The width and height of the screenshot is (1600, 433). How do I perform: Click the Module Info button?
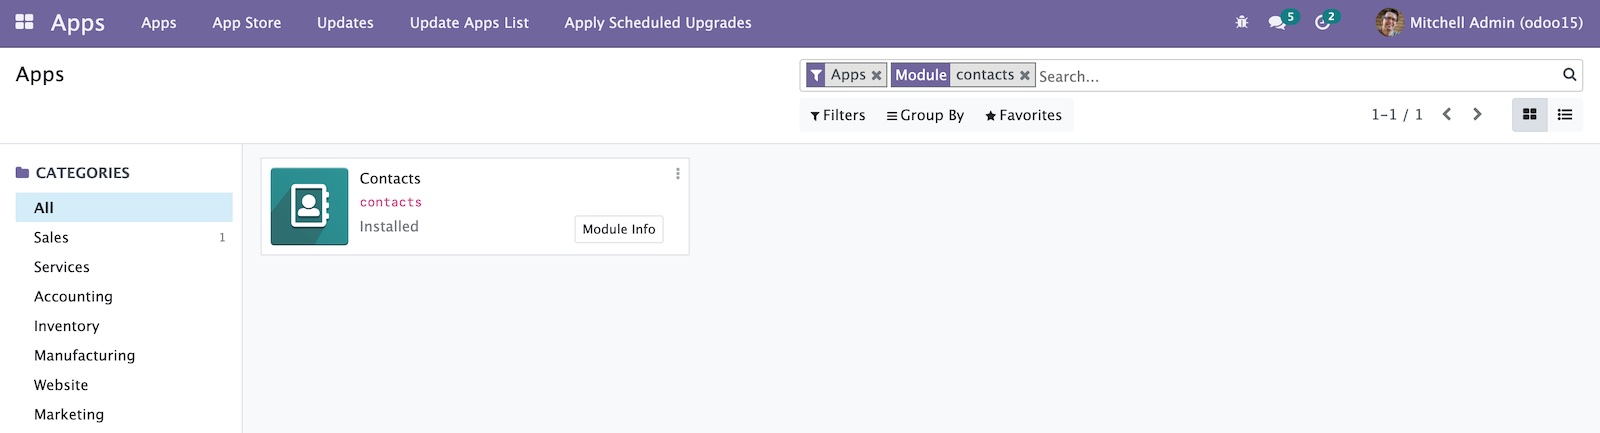[x=619, y=229]
